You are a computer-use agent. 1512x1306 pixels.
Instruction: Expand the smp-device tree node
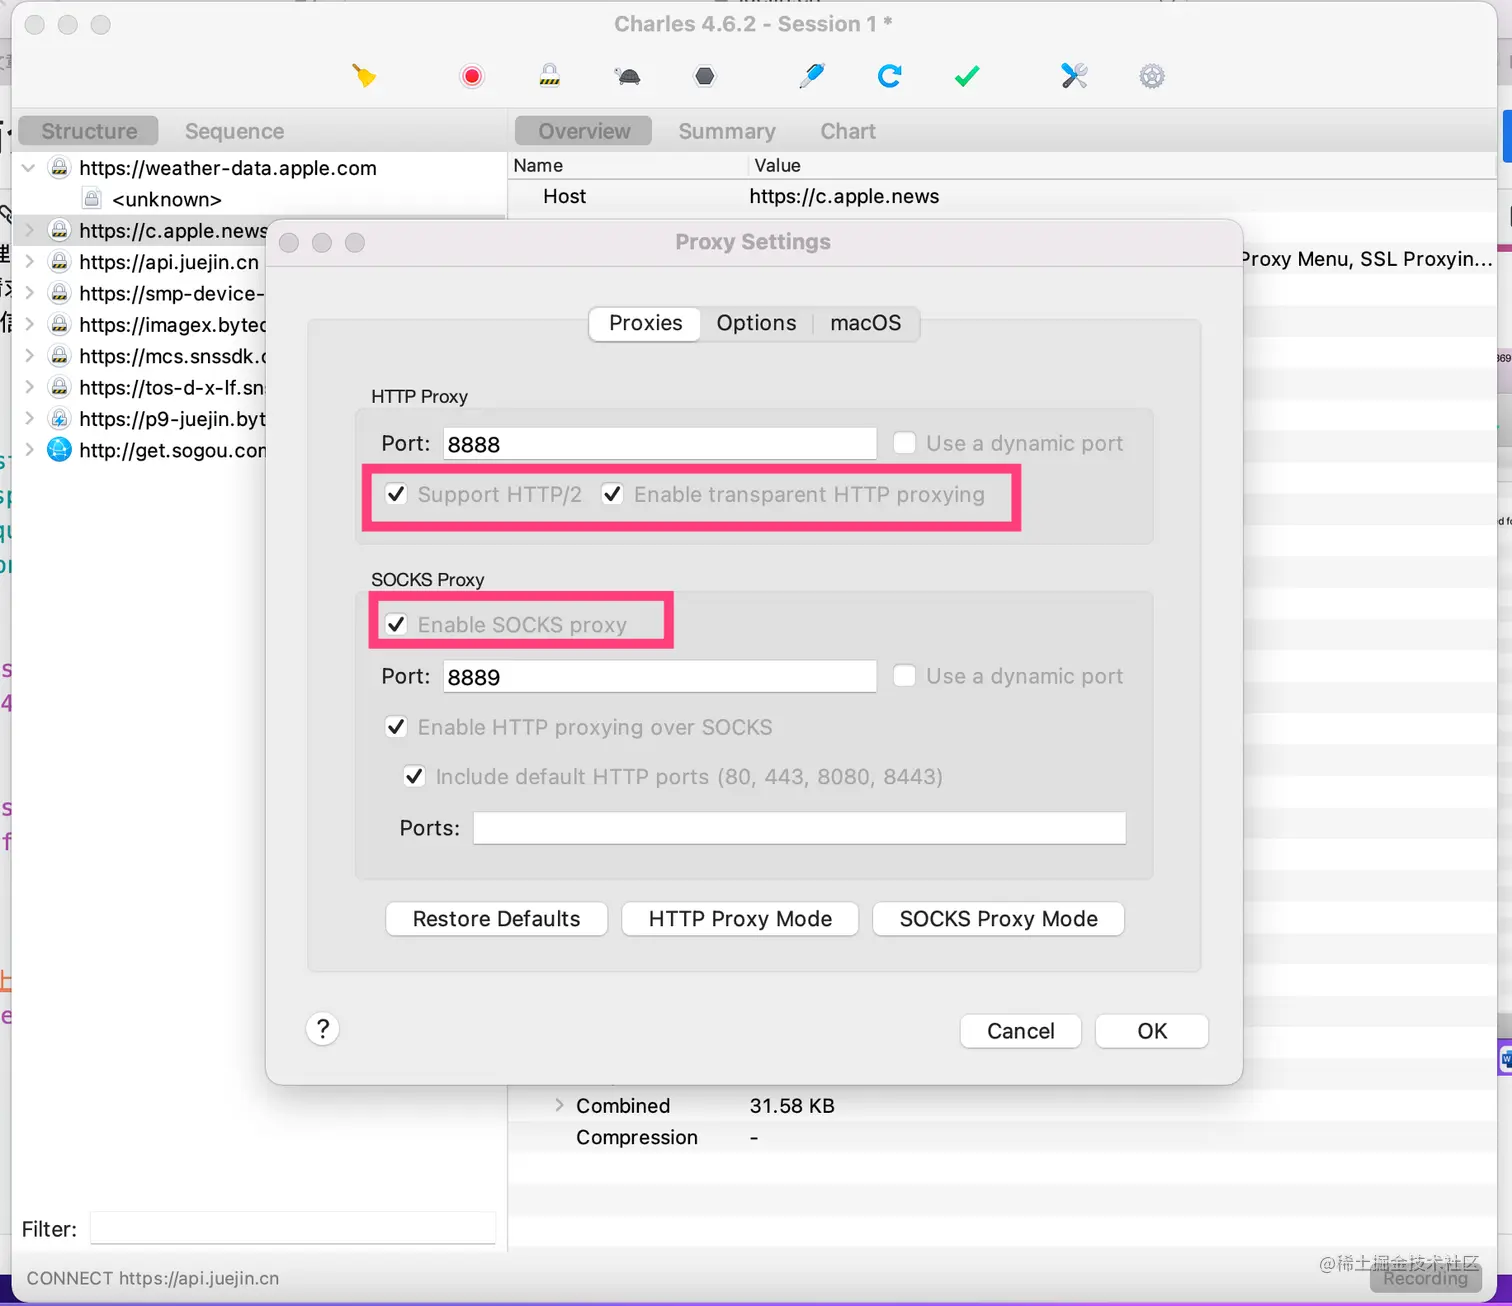click(x=29, y=293)
